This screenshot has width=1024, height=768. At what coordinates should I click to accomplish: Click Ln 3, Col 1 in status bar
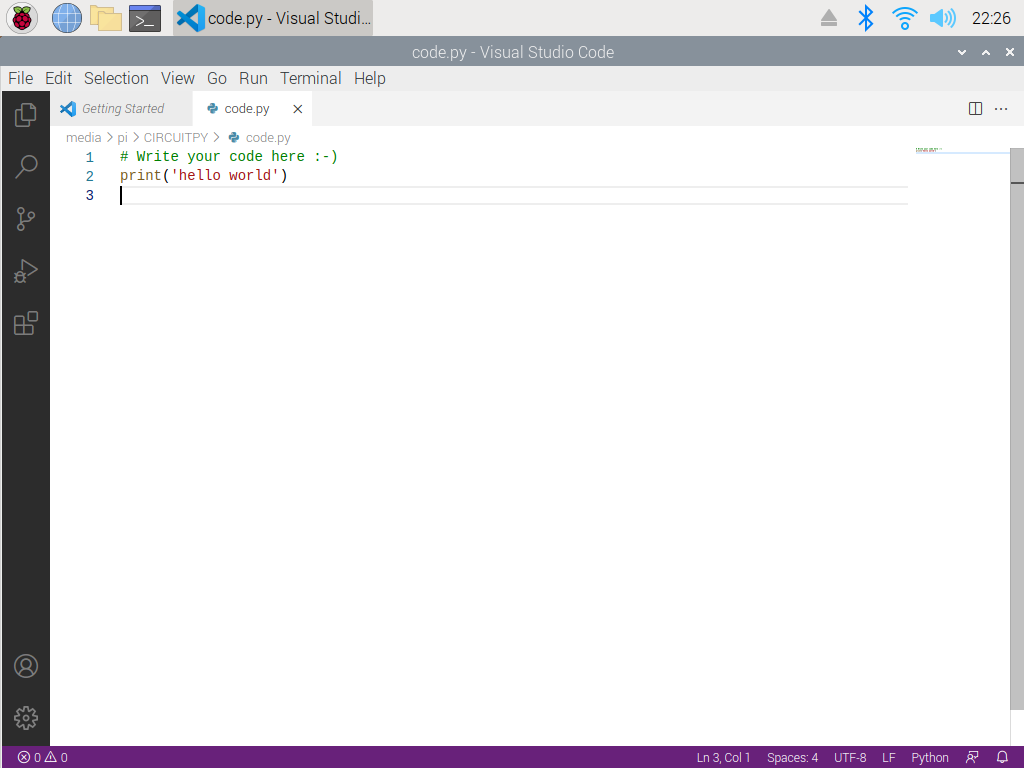pos(724,758)
